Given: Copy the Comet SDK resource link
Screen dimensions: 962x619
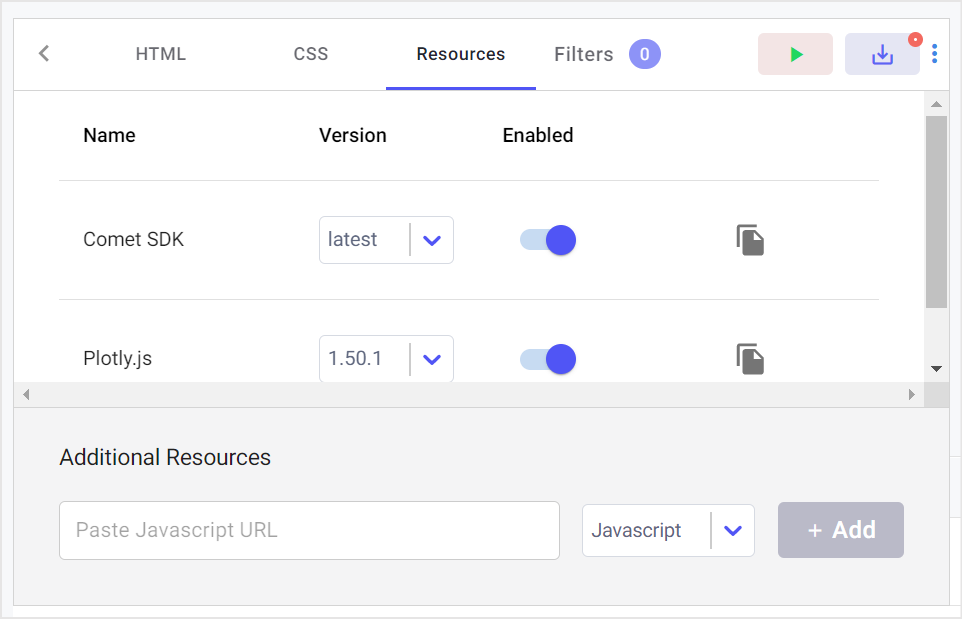Looking at the screenshot, I should pos(750,240).
